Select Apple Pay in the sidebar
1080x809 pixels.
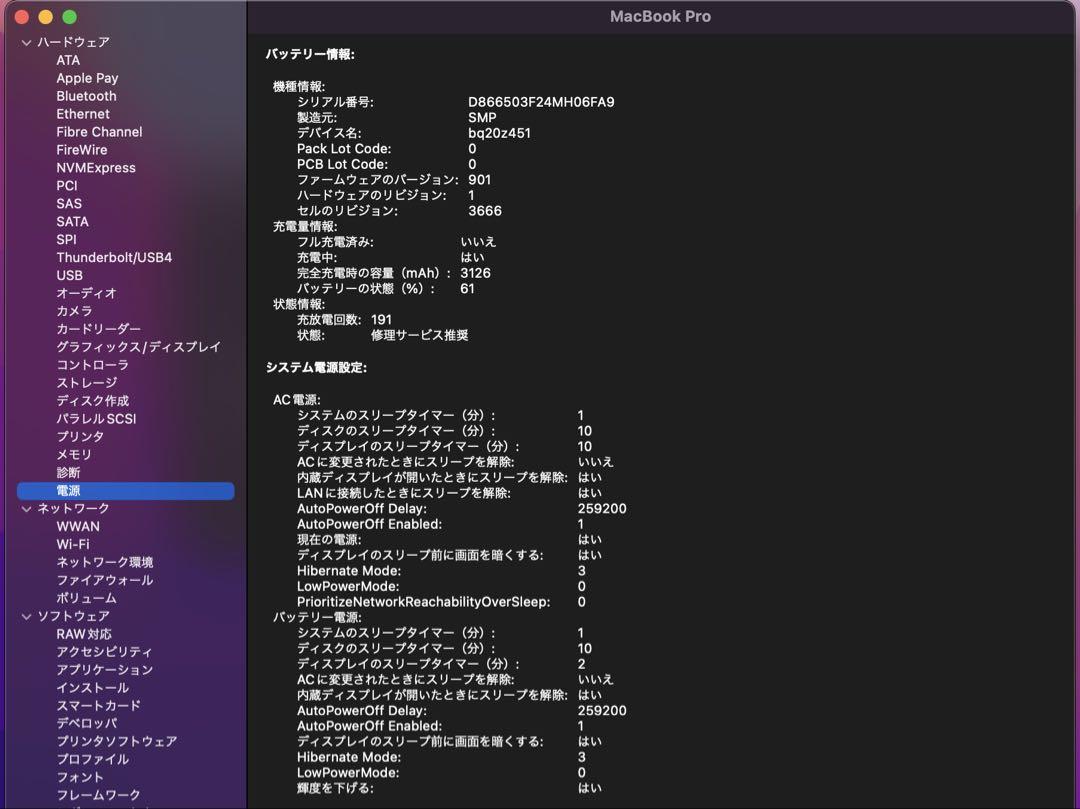click(87, 78)
